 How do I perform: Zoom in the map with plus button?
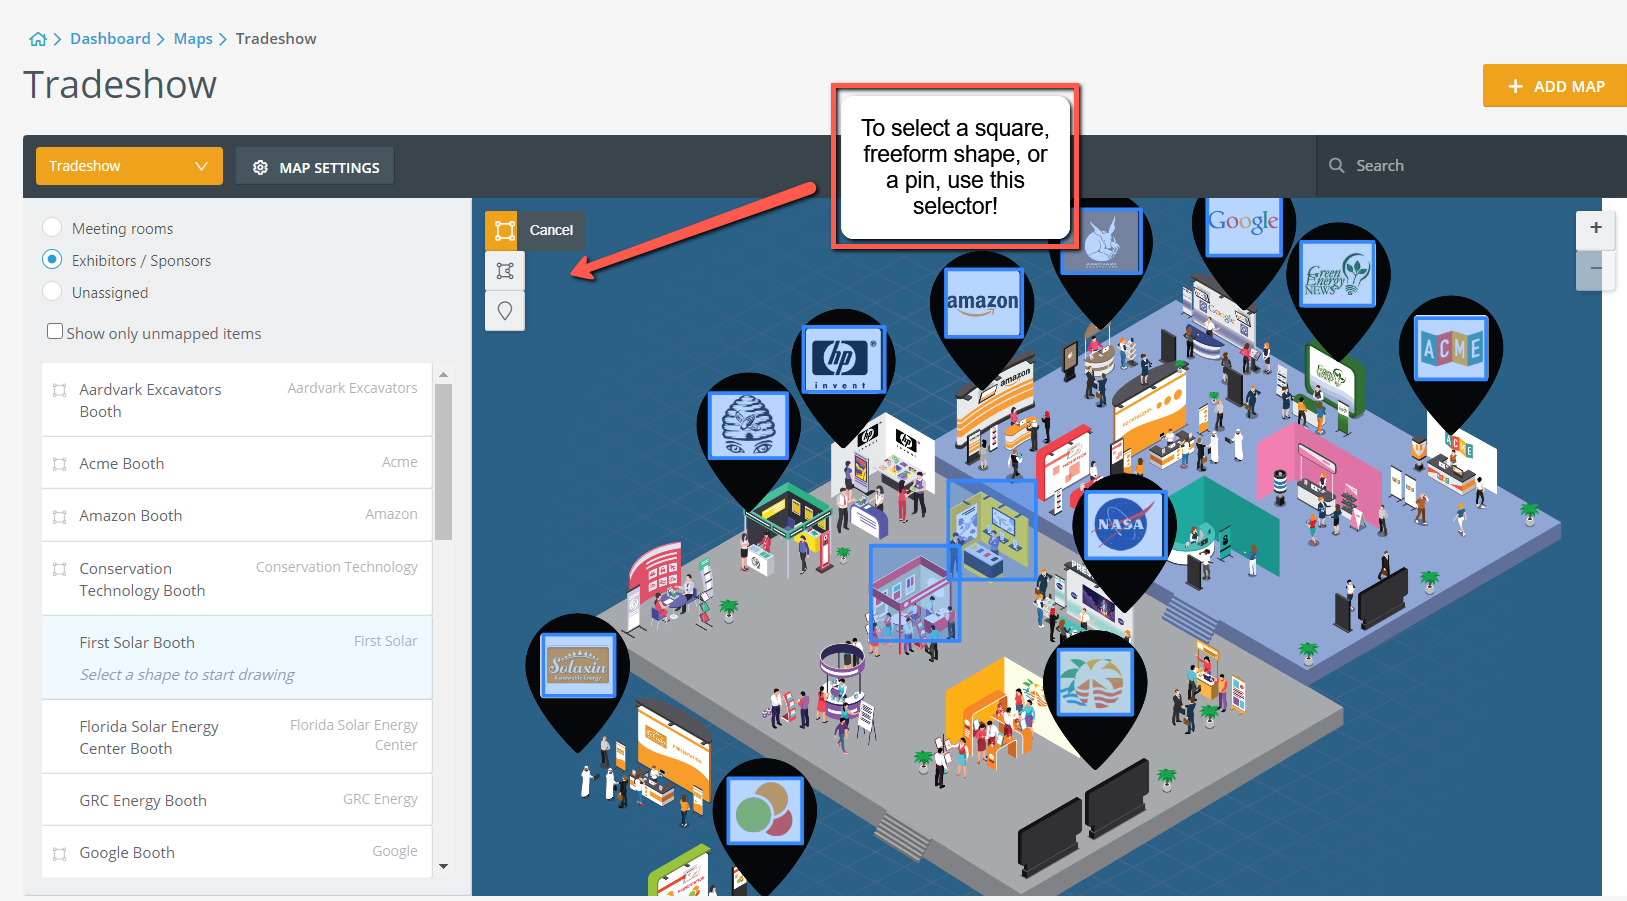click(1595, 229)
